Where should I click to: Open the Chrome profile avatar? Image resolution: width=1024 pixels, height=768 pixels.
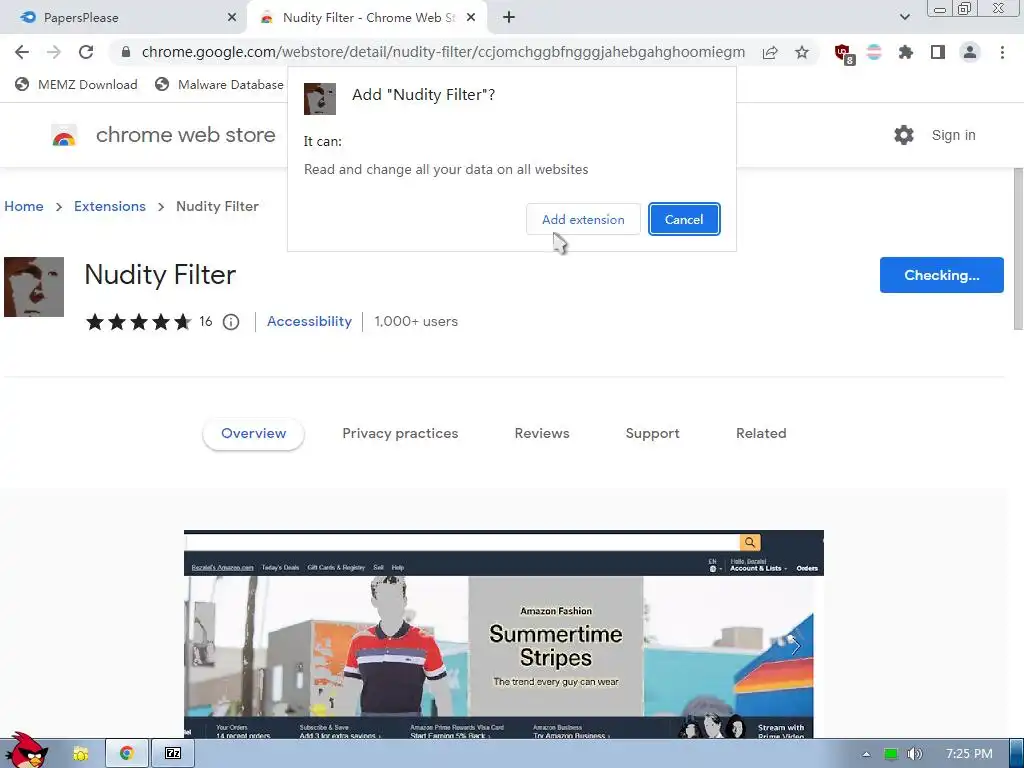coord(970,52)
